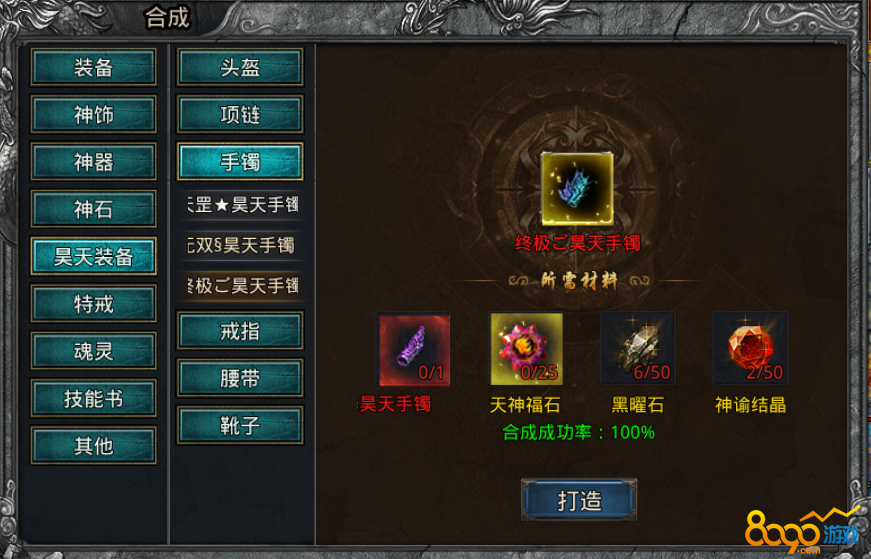Select the 神器 category tab
The image size is (871, 559).
pos(93,162)
